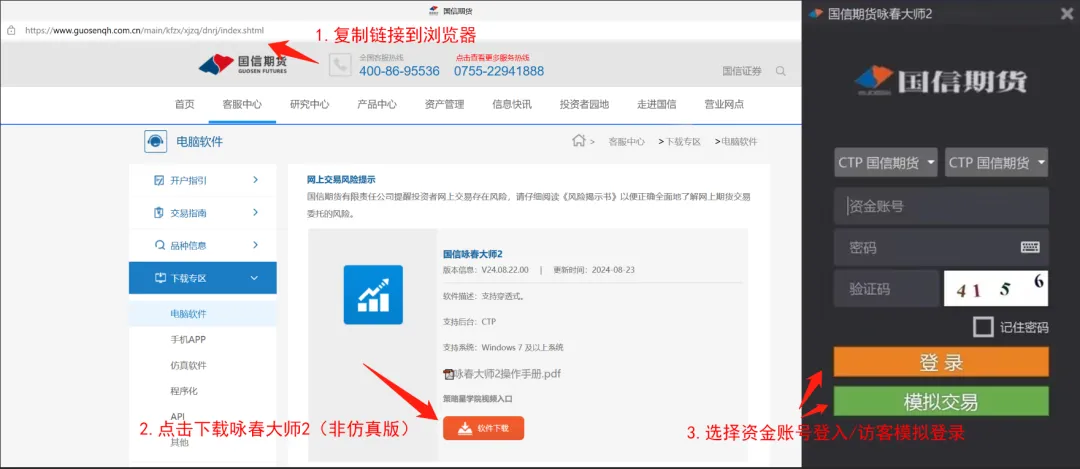Open the second CTP 国信期货 dropdown
The image size is (1080, 469).
[997, 163]
